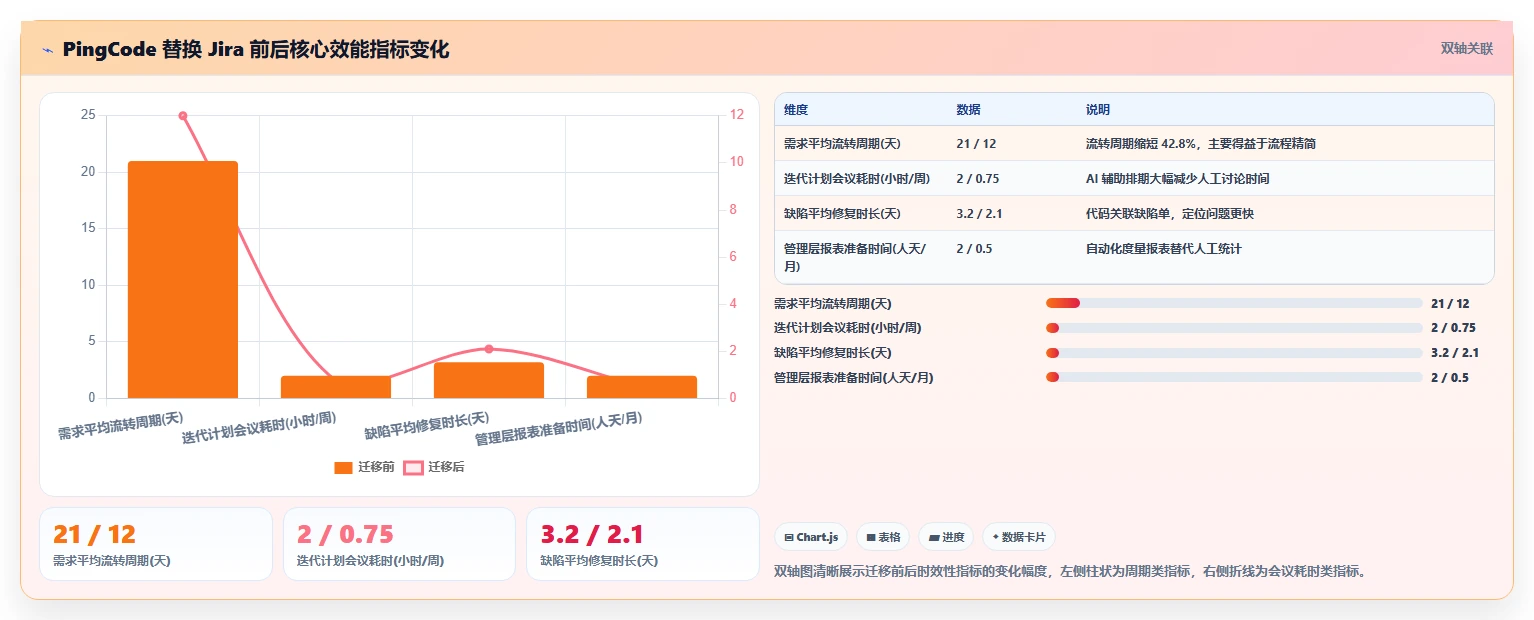Click the x-axis label 迭代计划会议耗时(小时/周)
This screenshot has height=620, width=1534.
point(259,427)
